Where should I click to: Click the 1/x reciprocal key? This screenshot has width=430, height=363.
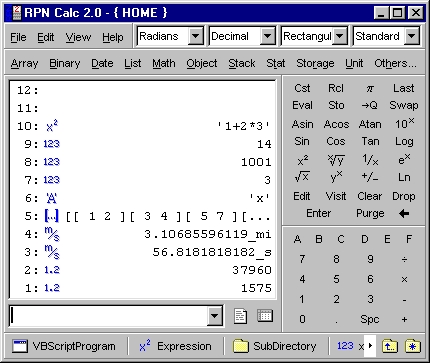[x=370, y=160]
